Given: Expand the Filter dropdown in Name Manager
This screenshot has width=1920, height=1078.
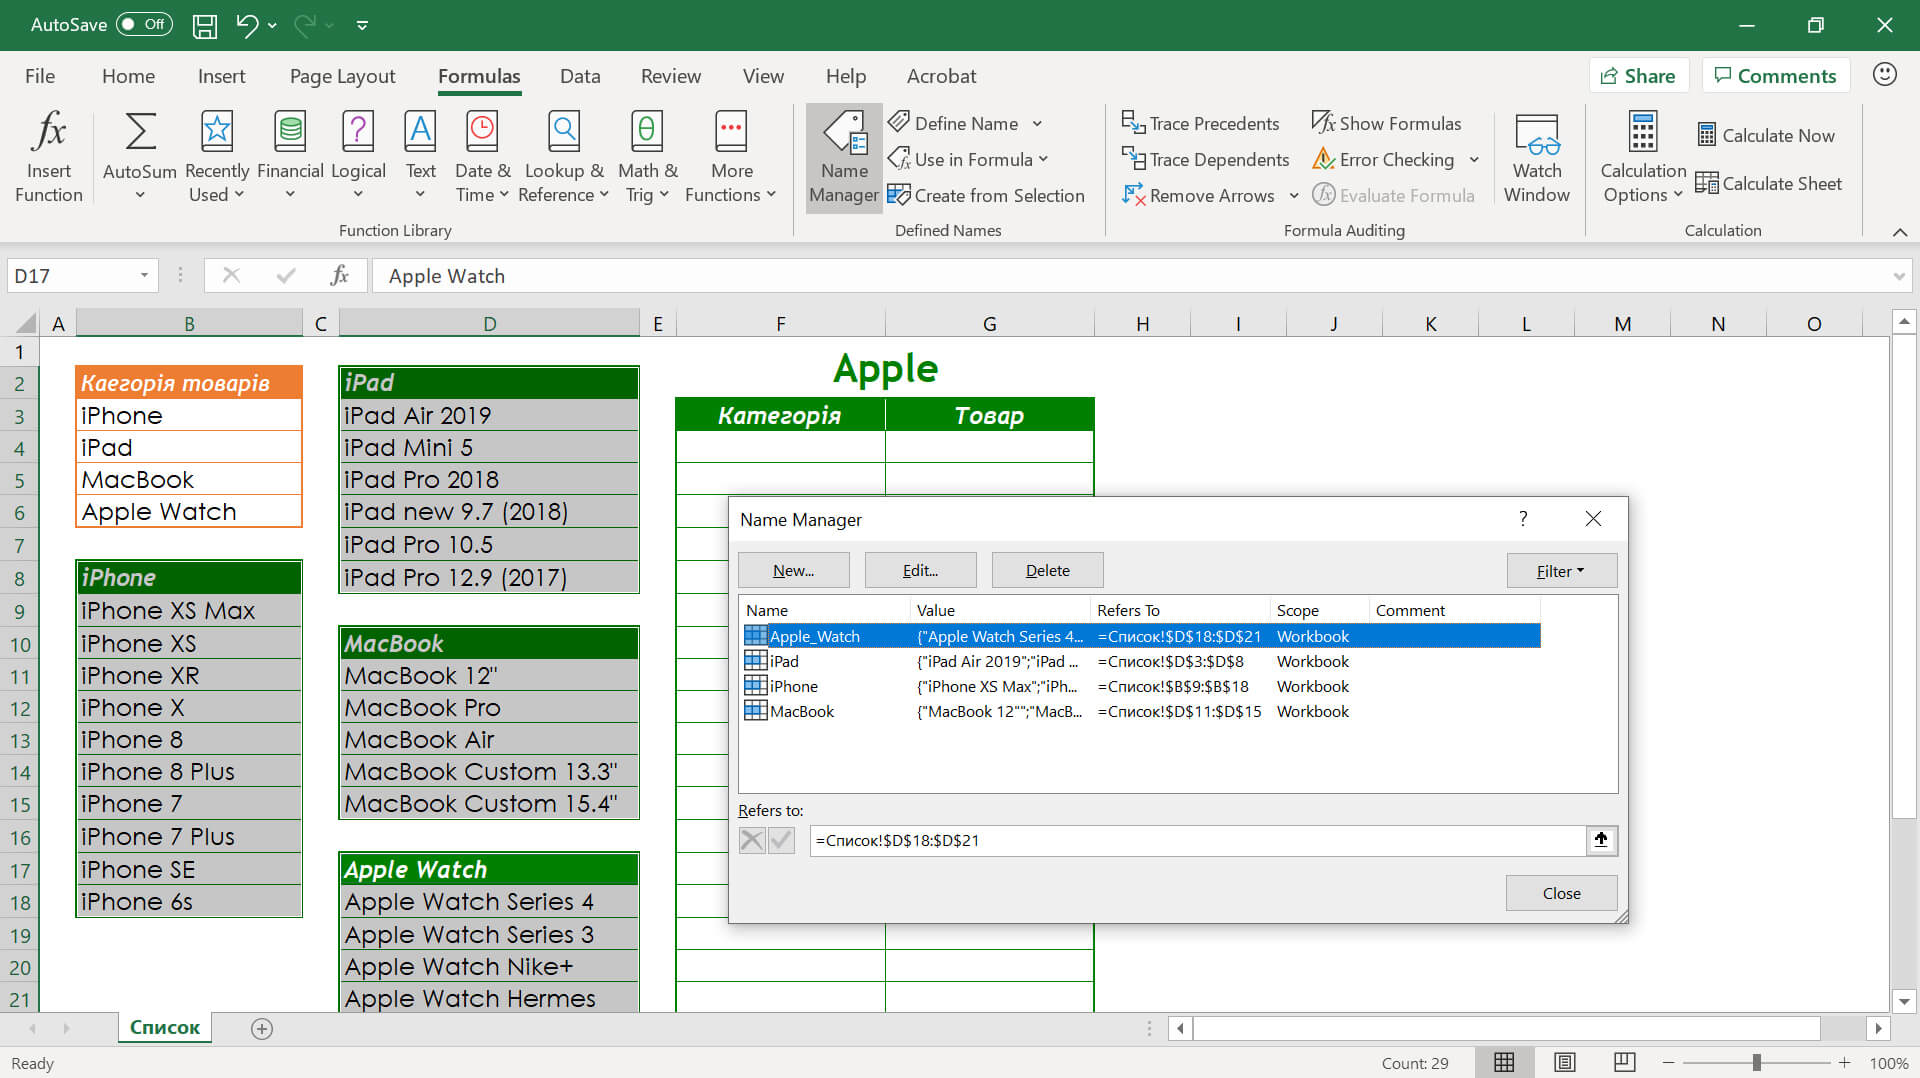Looking at the screenshot, I should (1560, 571).
